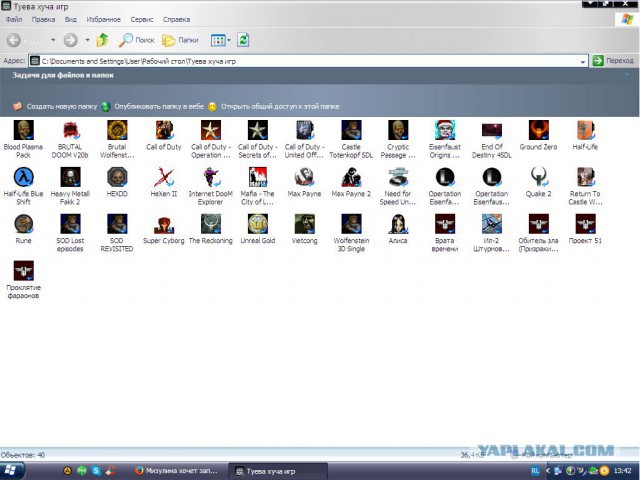Select the plain Call of Duty icon
The image size is (640, 480).
pyautogui.click(x=164, y=130)
